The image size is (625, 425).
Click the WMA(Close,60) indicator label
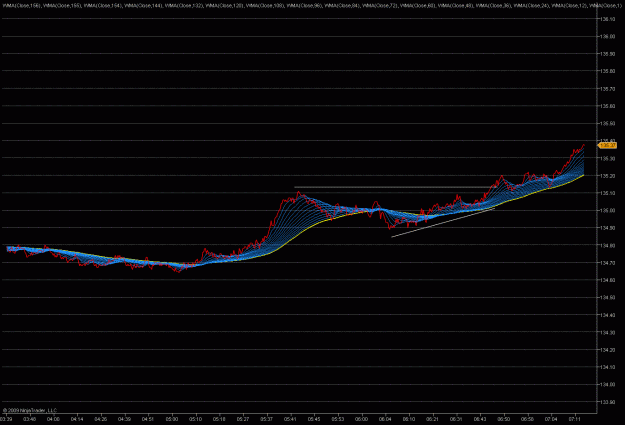tap(417, 6)
